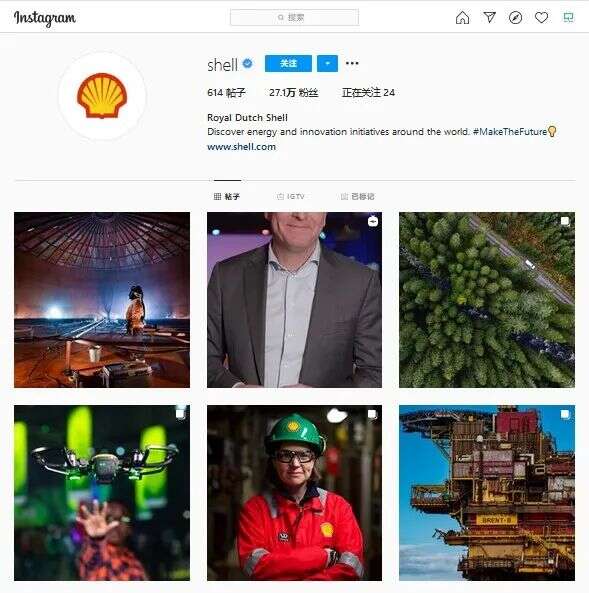Open direct messages paper plane icon
Viewport: 589px width, 593px height.
pos(490,17)
